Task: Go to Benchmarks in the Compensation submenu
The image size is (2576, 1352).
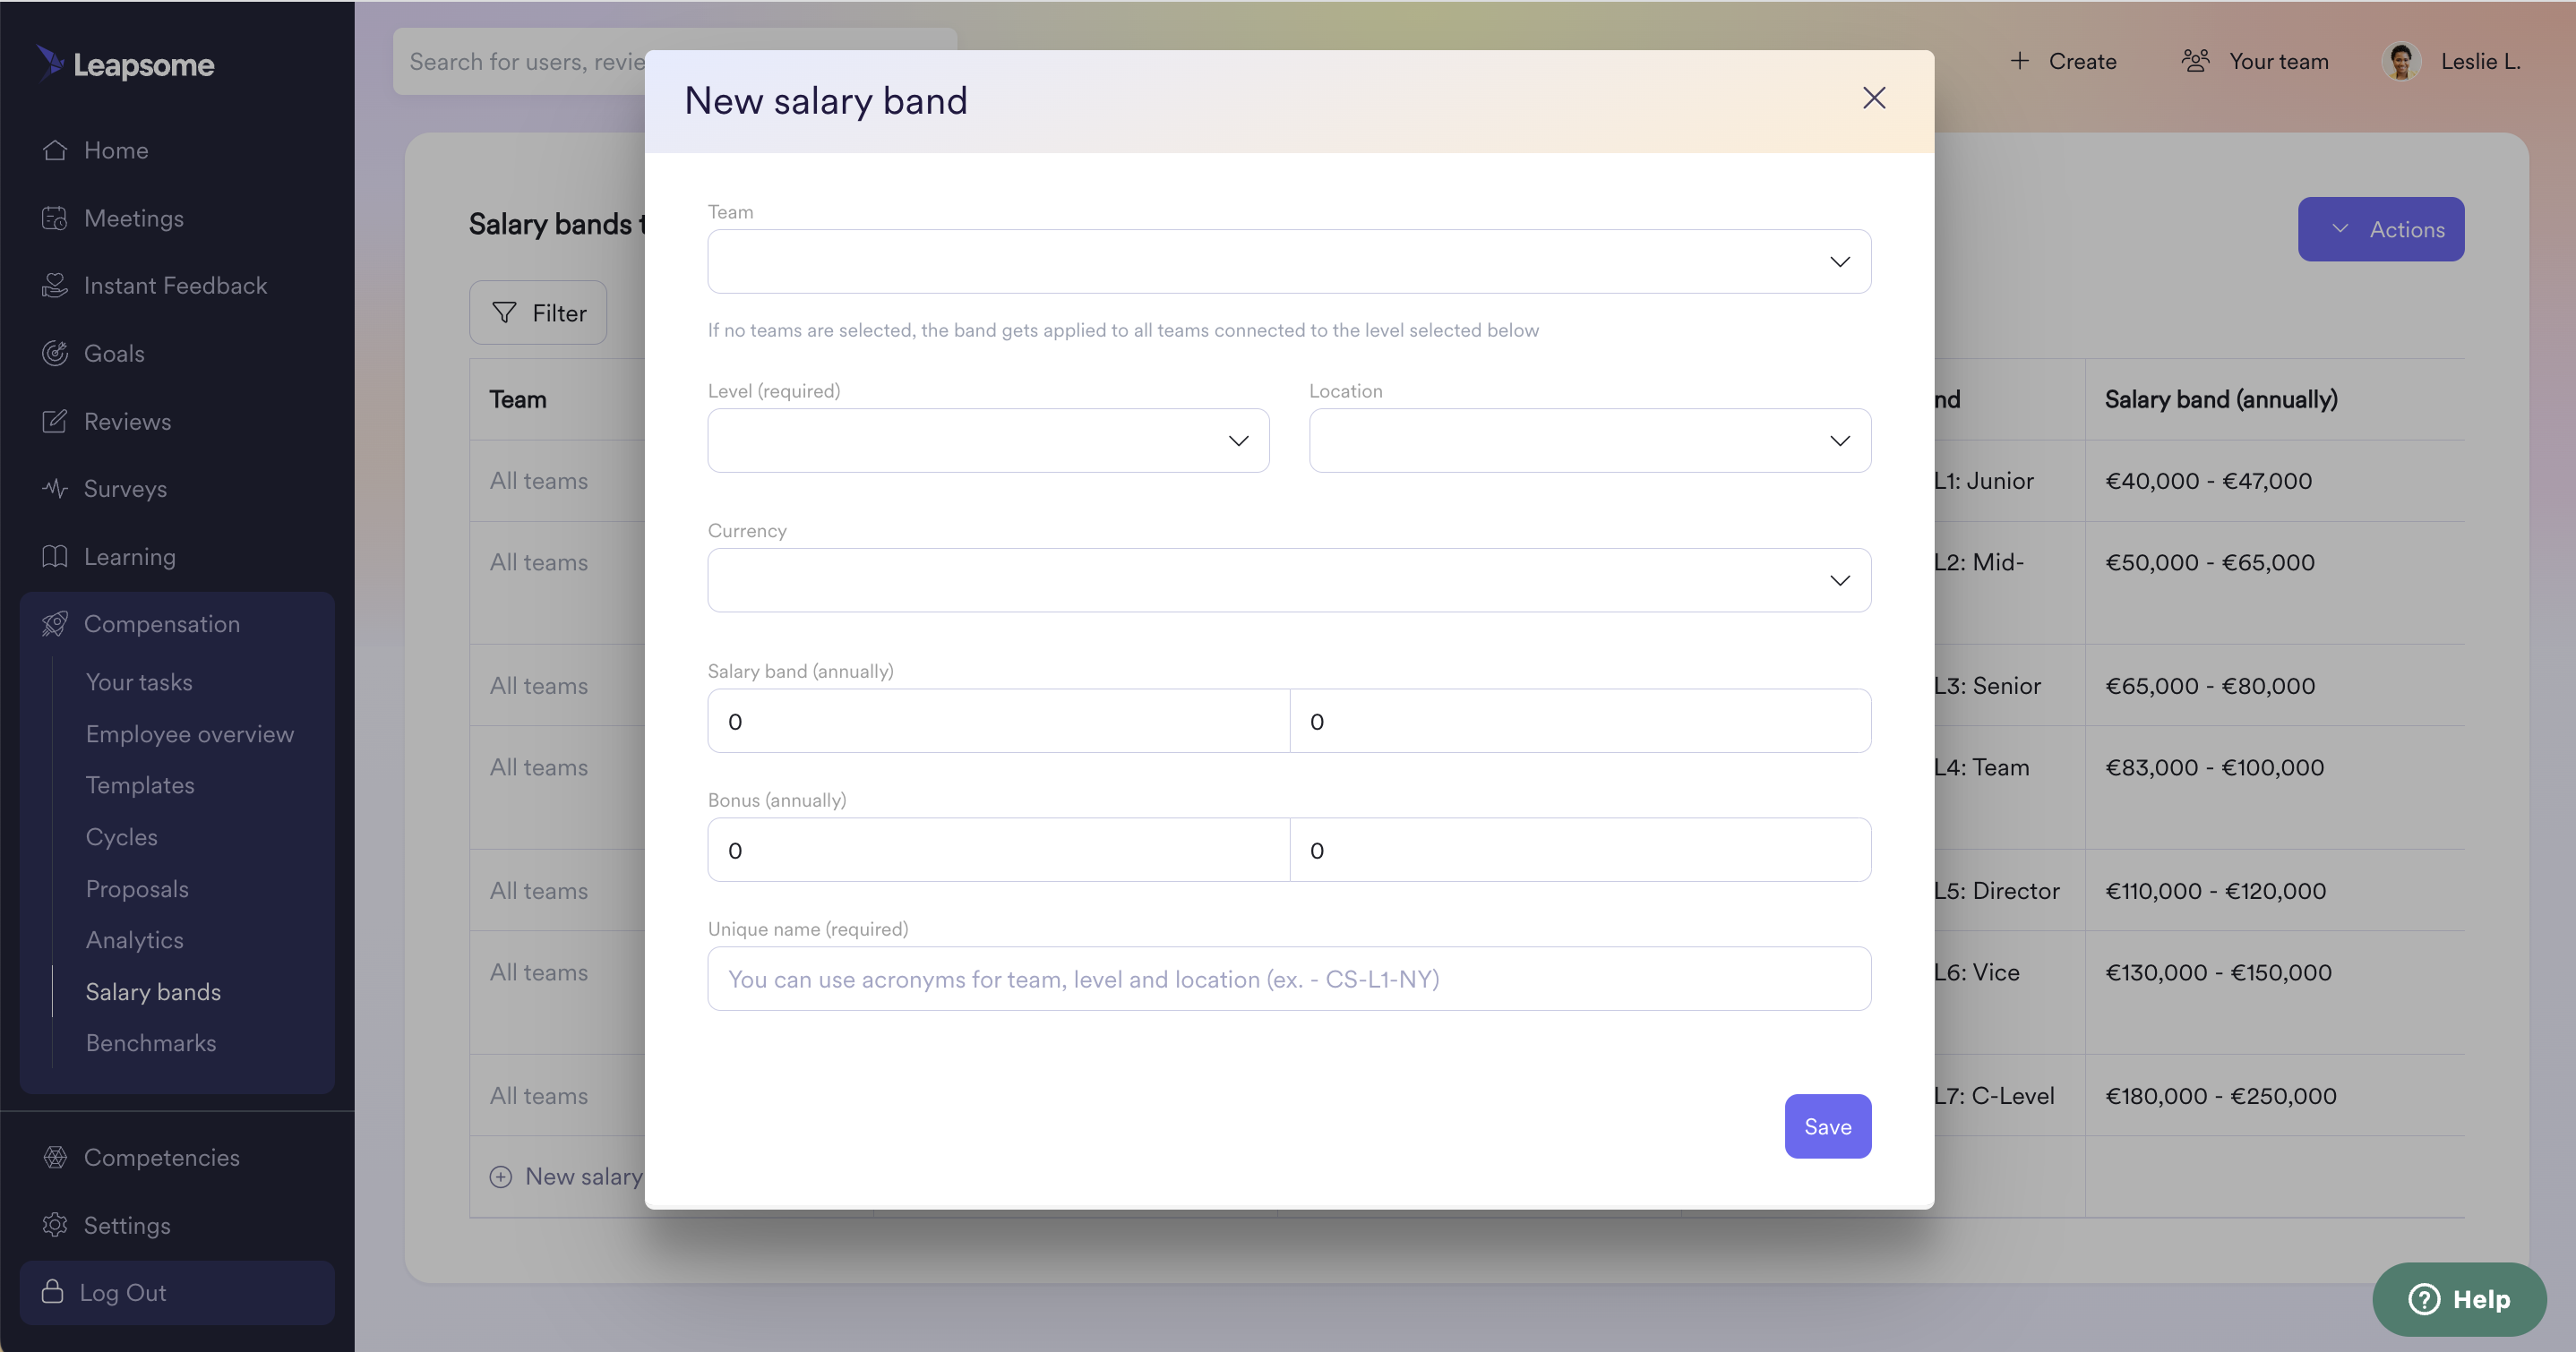Action: [151, 1043]
